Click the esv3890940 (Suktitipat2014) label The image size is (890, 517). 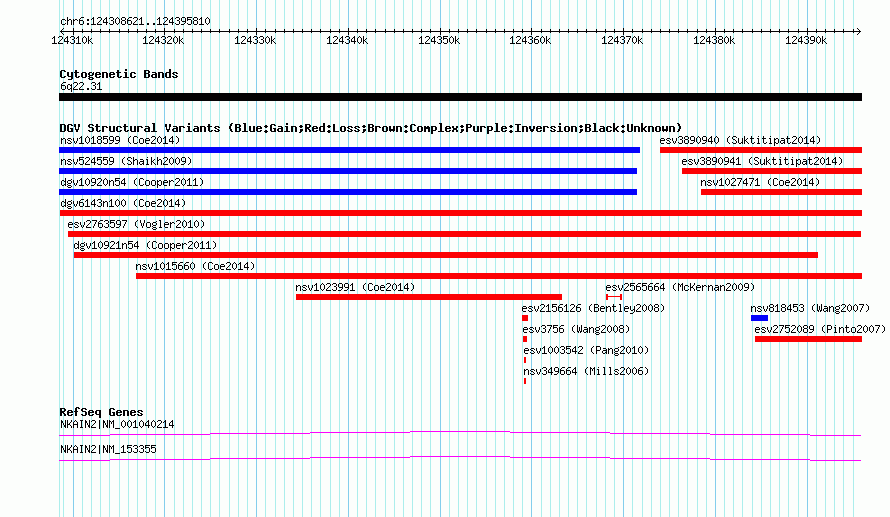tap(740, 140)
